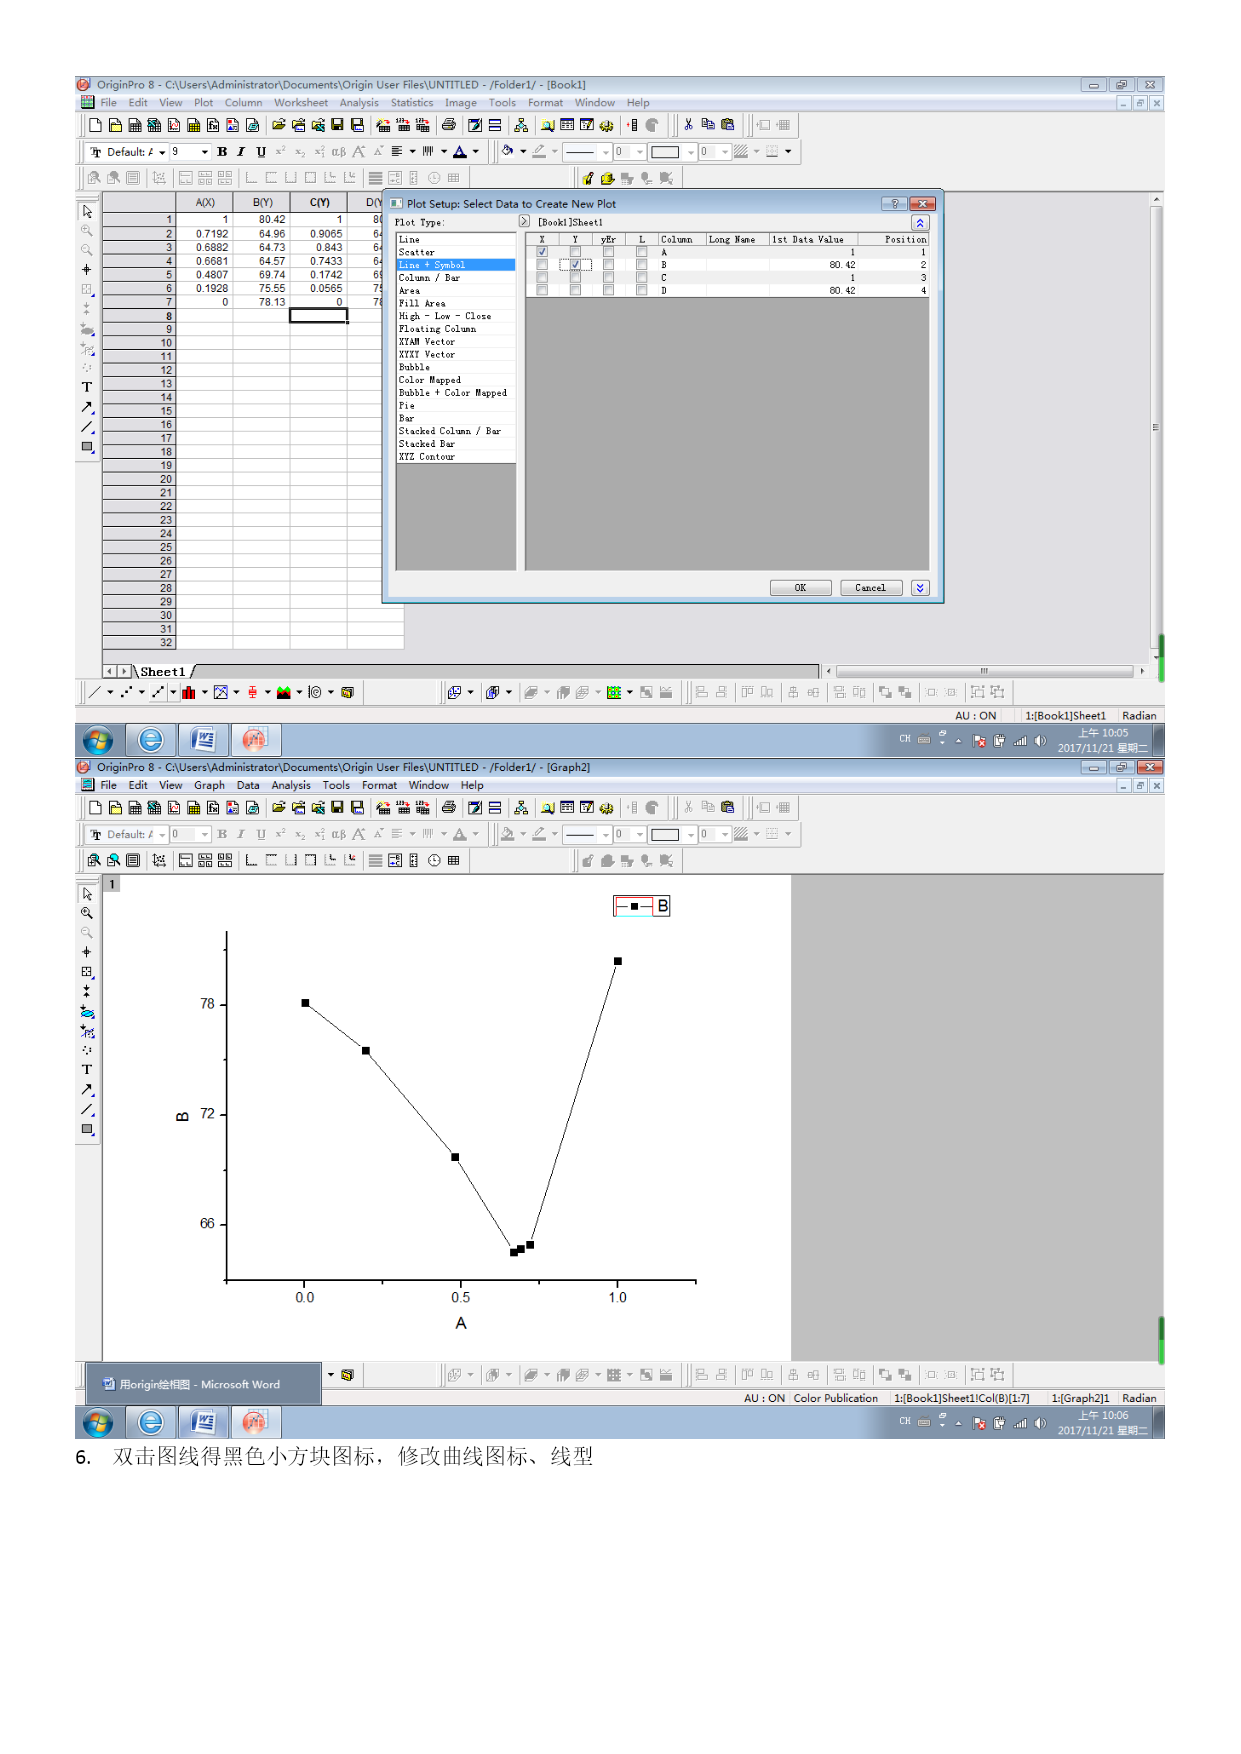
Task: Click Scatter plot icon in Book1 bottom toolbar
Action: point(126,692)
